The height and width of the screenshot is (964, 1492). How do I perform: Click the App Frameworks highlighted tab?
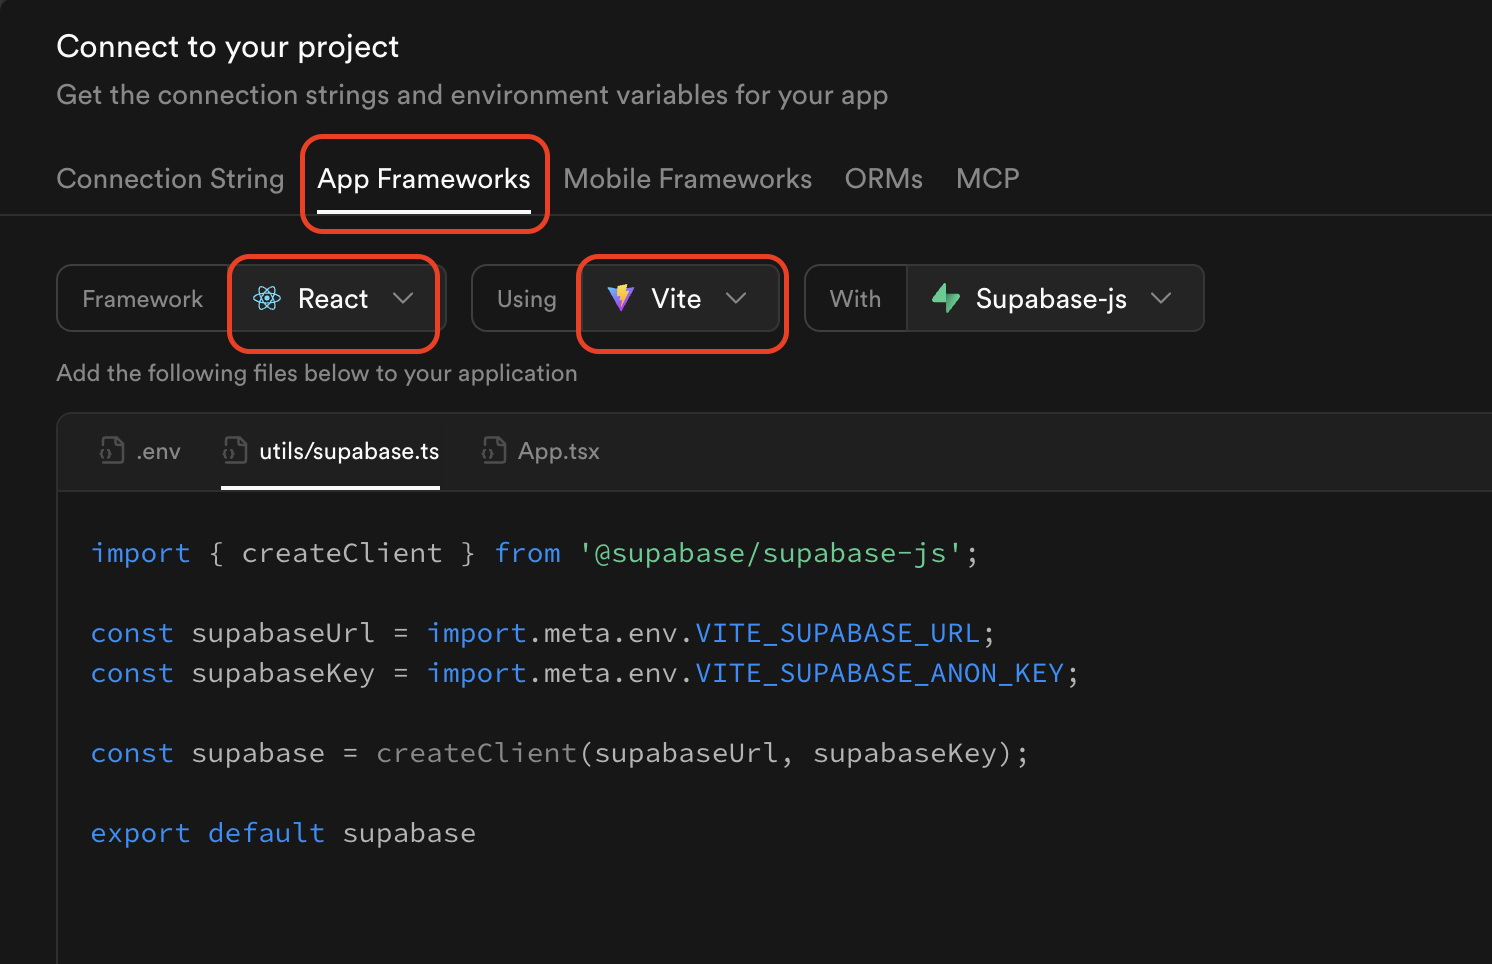coord(424,178)
